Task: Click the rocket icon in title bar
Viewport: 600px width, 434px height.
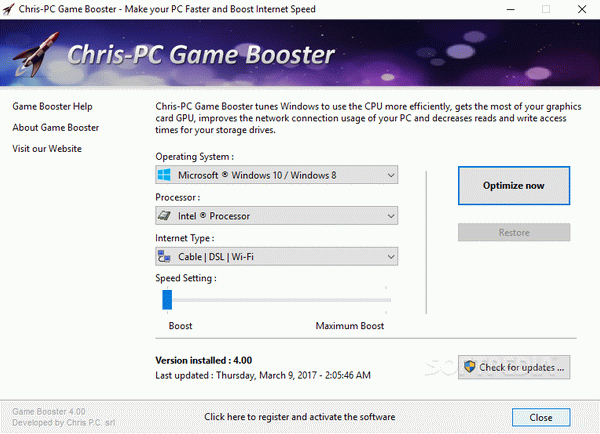Action: tap(8, 9)
